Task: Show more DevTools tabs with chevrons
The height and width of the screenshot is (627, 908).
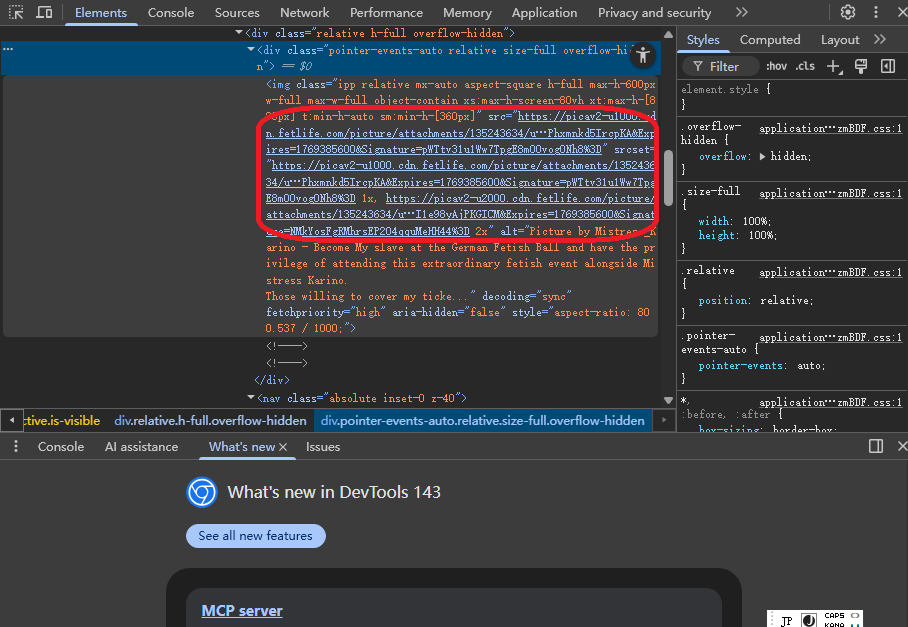Action: (741, 13)
